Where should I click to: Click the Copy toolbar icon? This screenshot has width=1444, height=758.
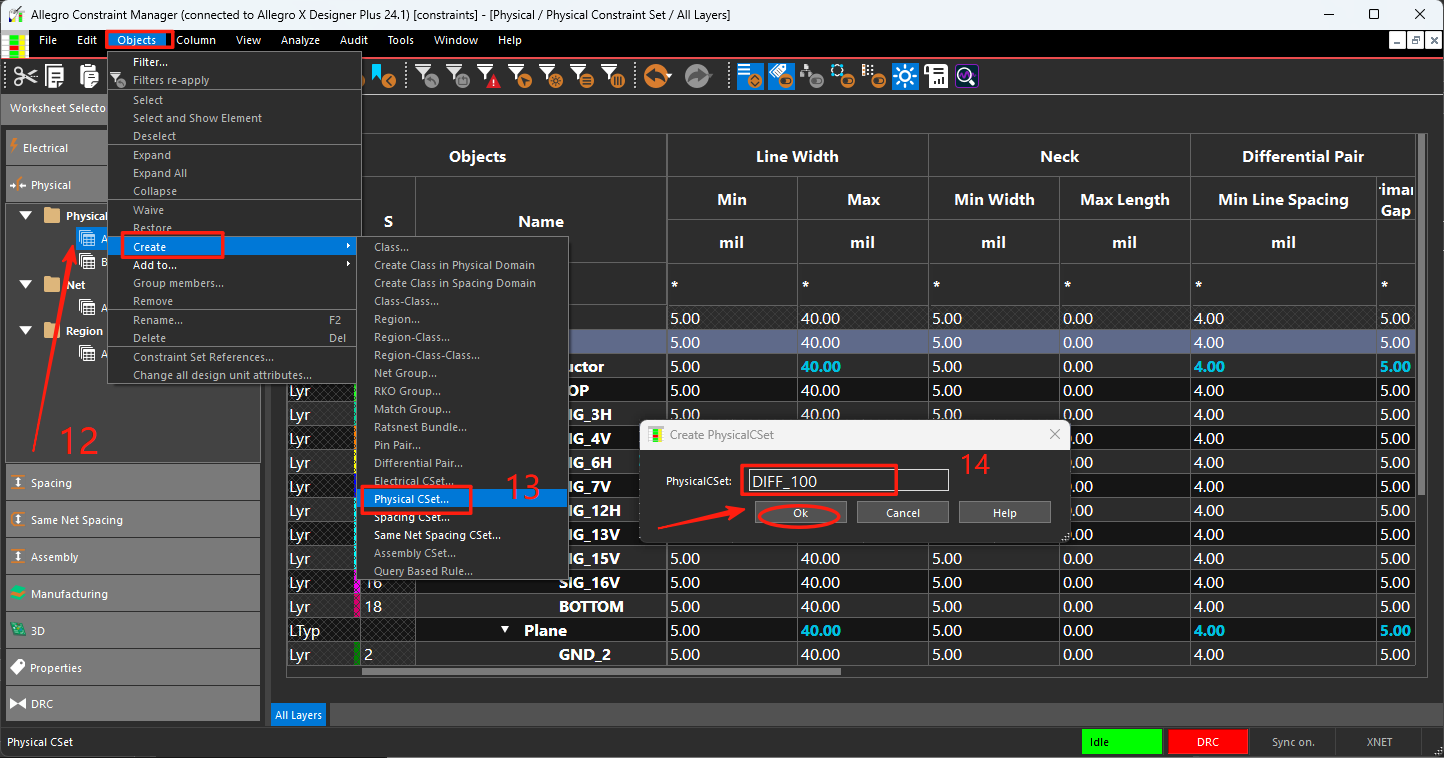(x=55, y=76)
